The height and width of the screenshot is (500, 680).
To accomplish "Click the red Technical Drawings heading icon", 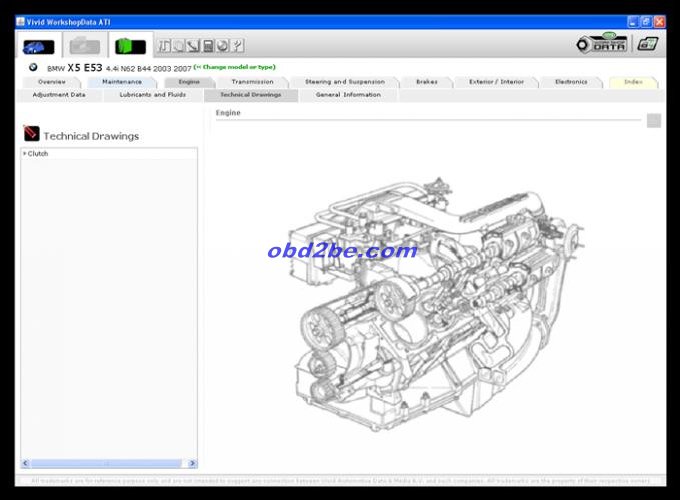I will tap(31, 134).
